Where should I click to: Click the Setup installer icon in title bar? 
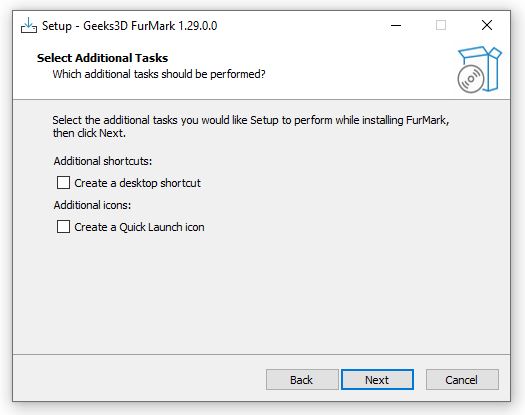click(29, 25)
